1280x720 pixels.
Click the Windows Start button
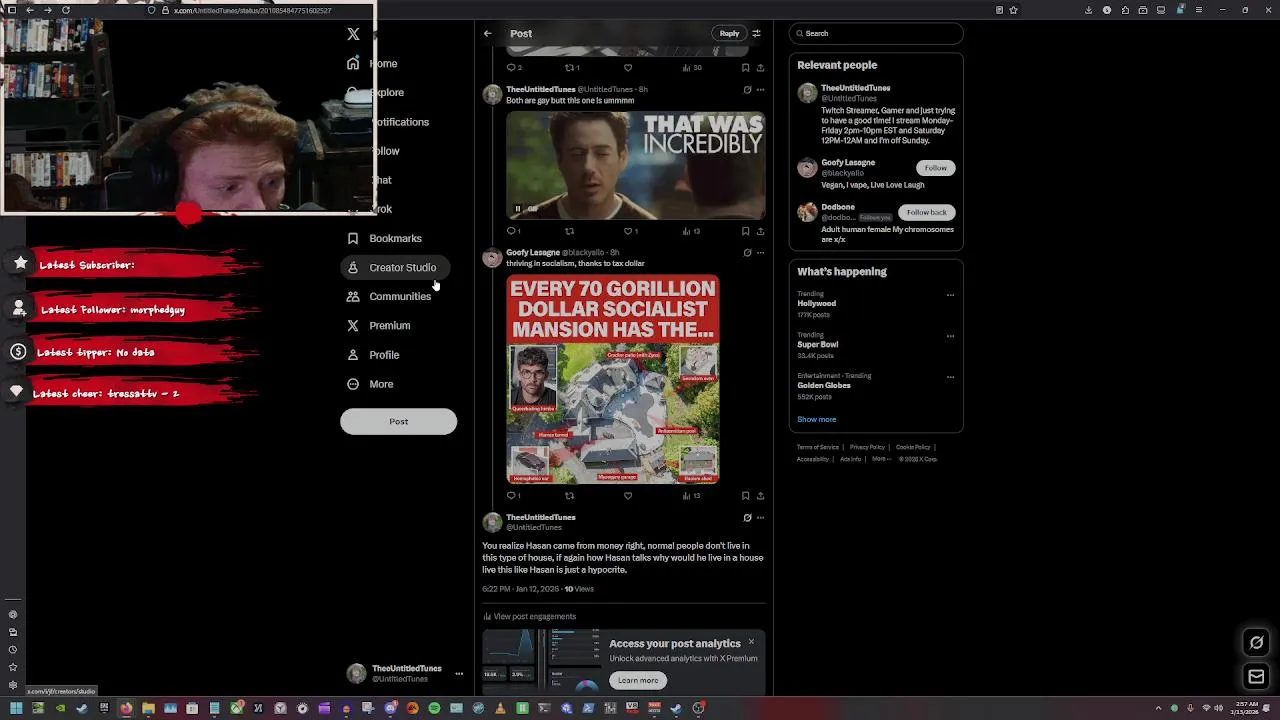pyautogui.click(x=16, y=708)
